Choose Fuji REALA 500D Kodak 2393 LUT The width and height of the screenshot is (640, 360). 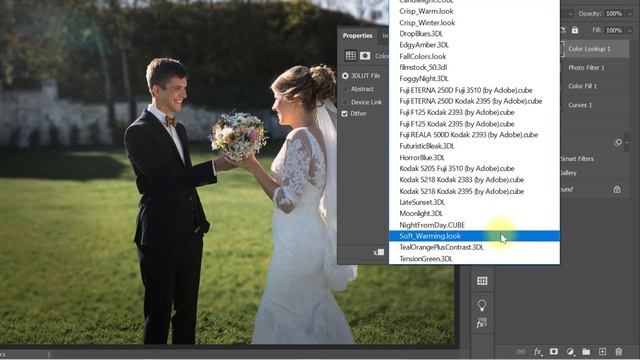click(x=474, y=135)
